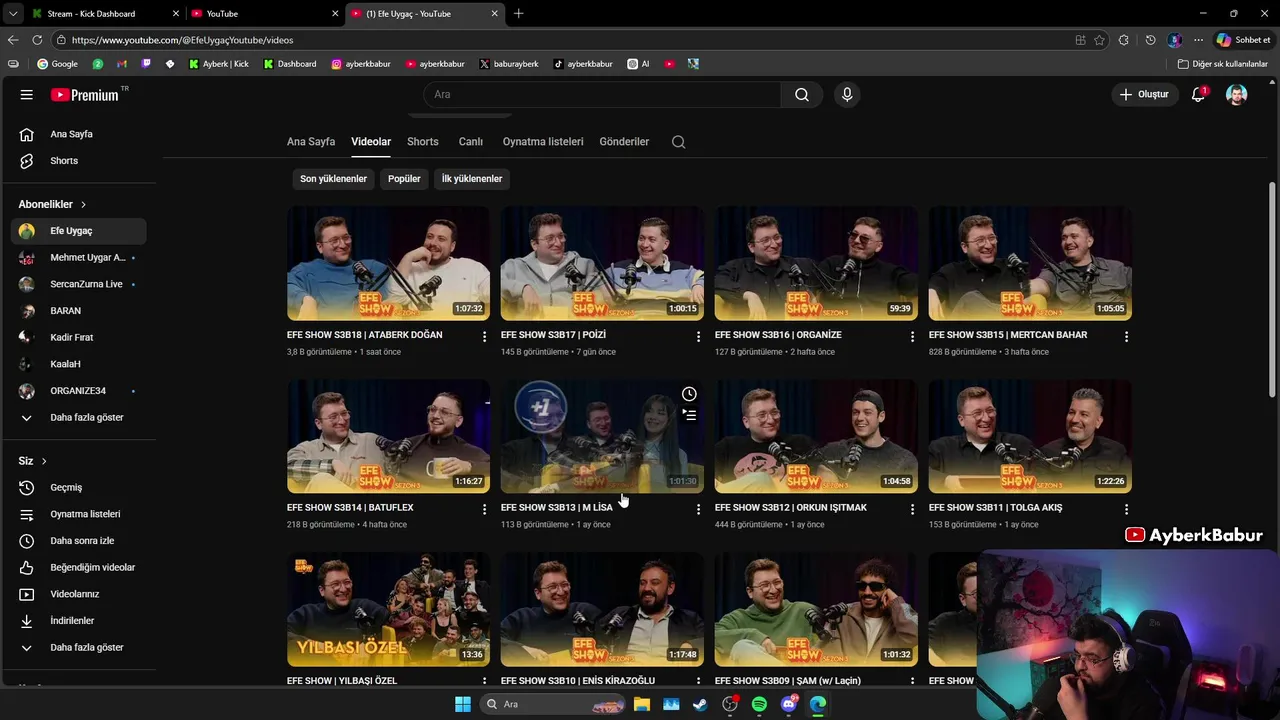1280x720 pixels.
Task: Switch to the Ana Sayfa channel tab
Action: [311, 142]
